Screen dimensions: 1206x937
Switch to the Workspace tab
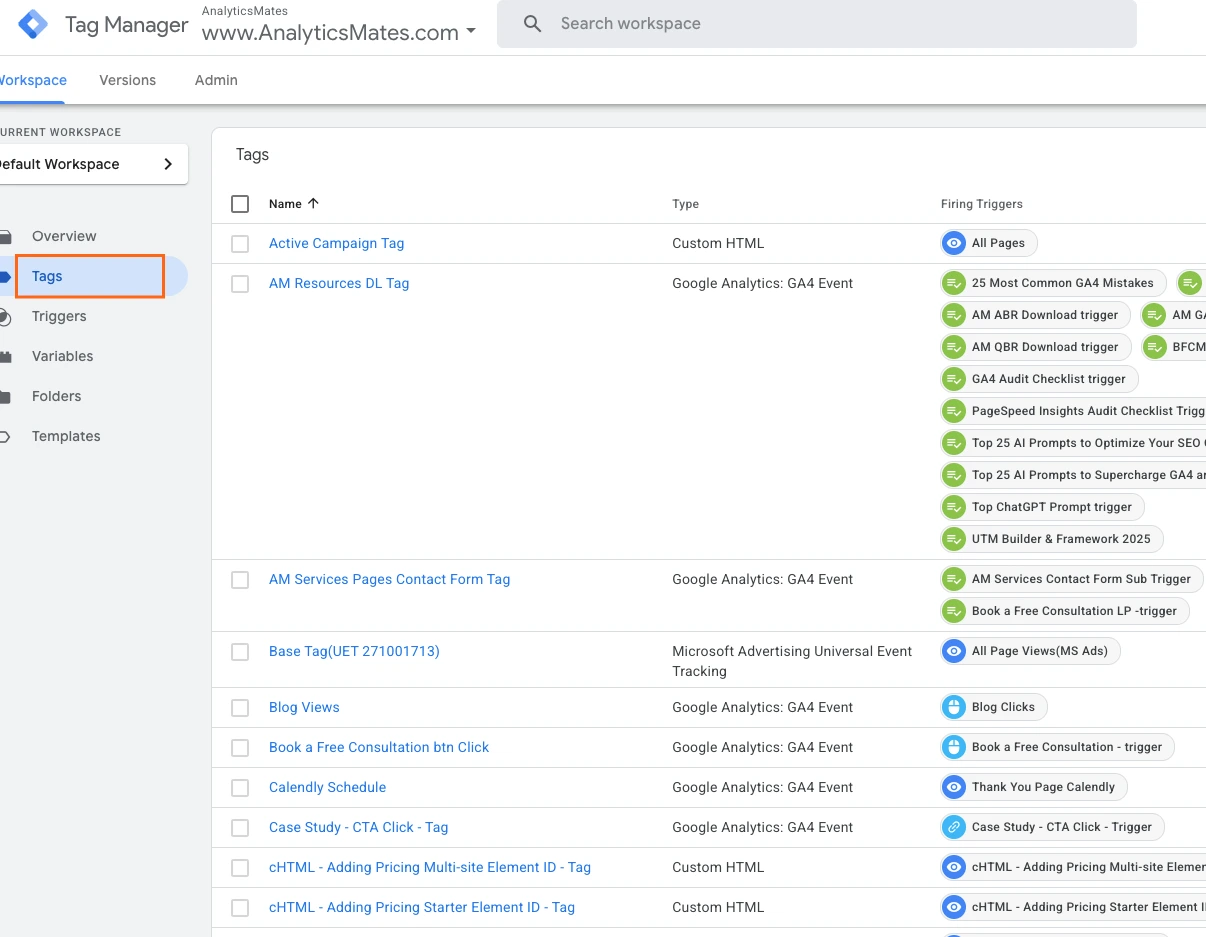point(32,80)
